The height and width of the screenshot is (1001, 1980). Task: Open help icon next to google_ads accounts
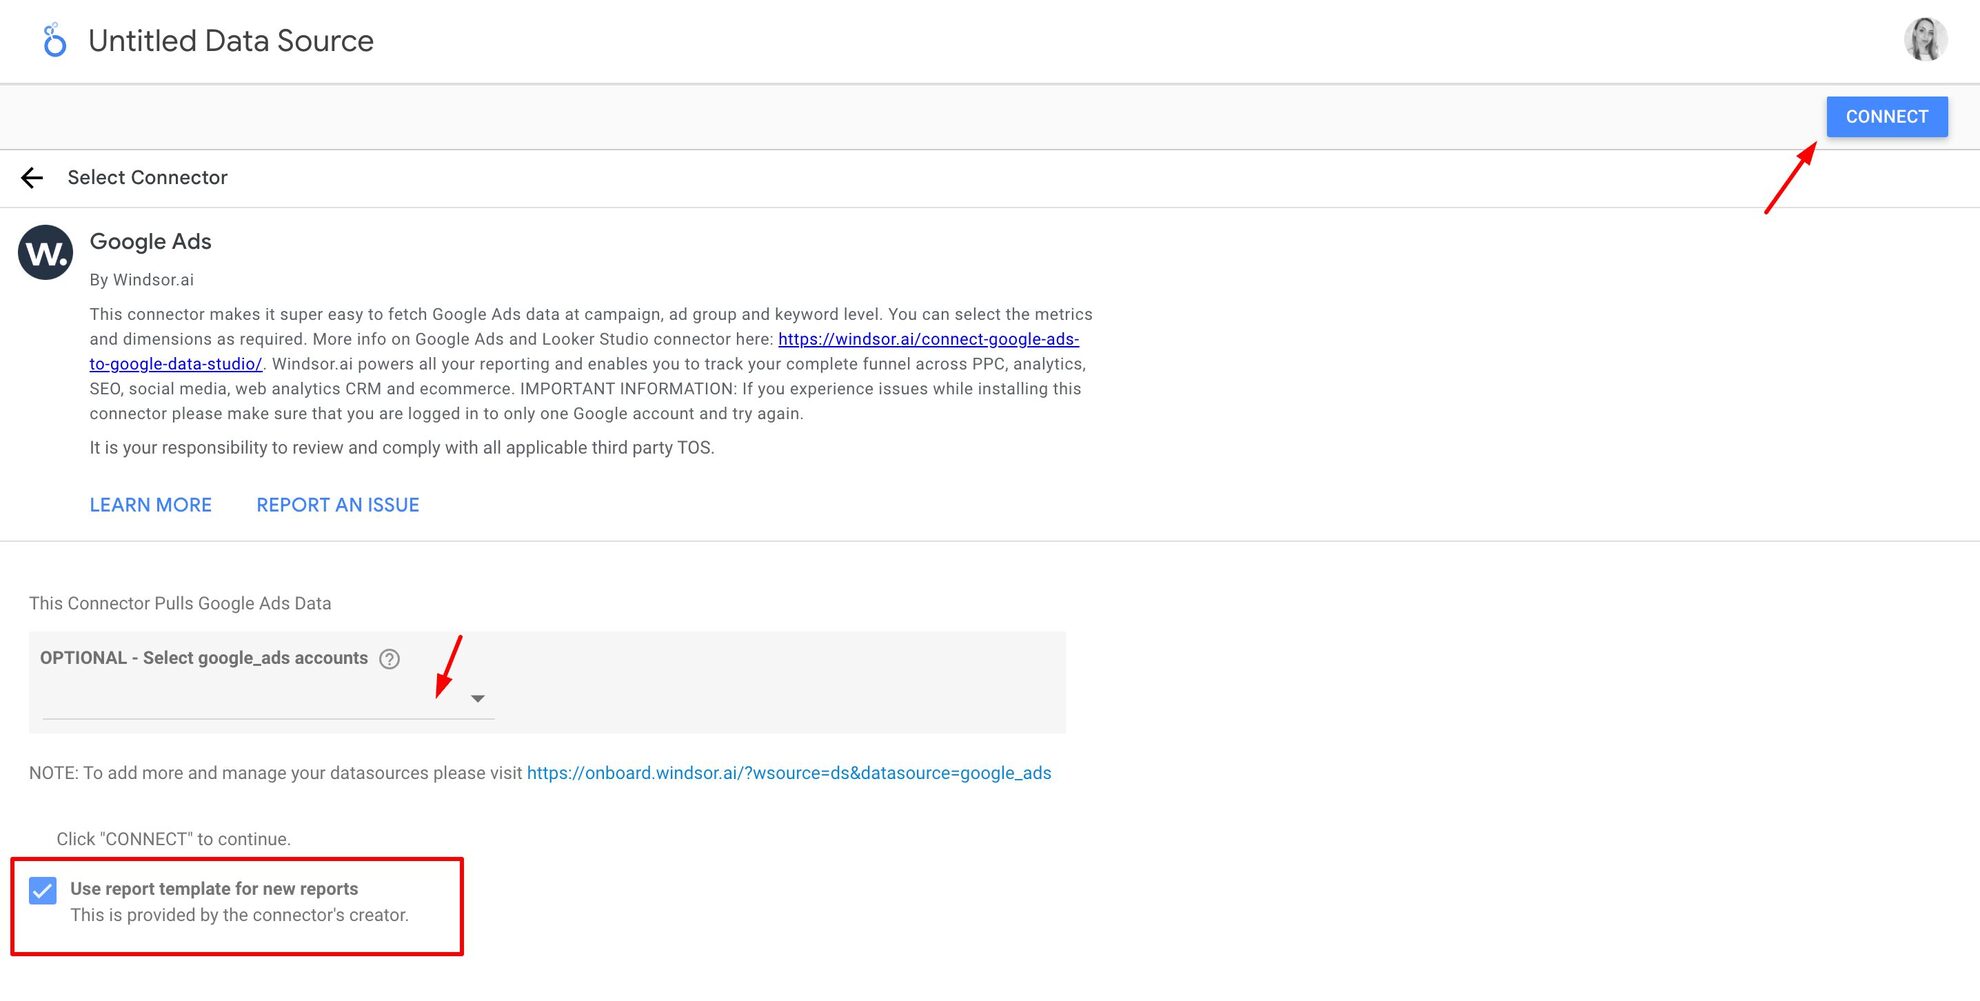pos(390,659)
